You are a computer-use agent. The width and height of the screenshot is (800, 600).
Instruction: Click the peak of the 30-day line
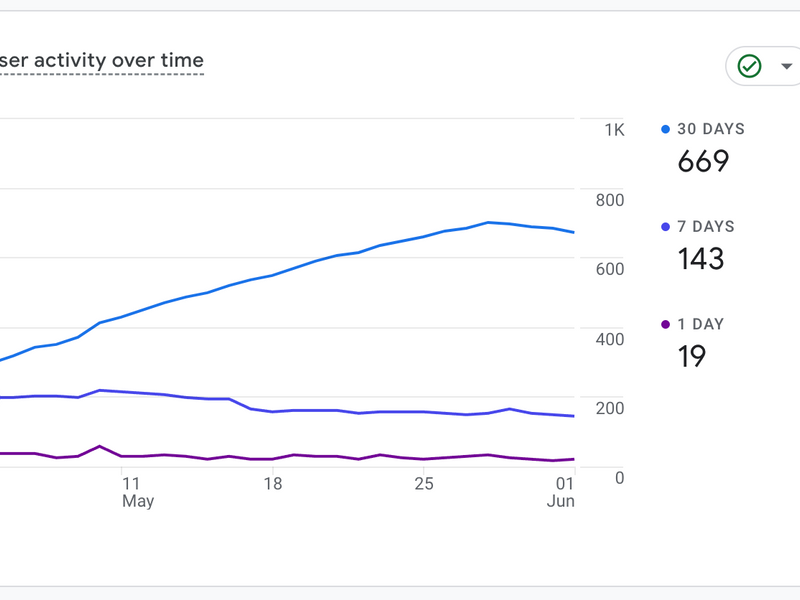click(x=488, y=222)
